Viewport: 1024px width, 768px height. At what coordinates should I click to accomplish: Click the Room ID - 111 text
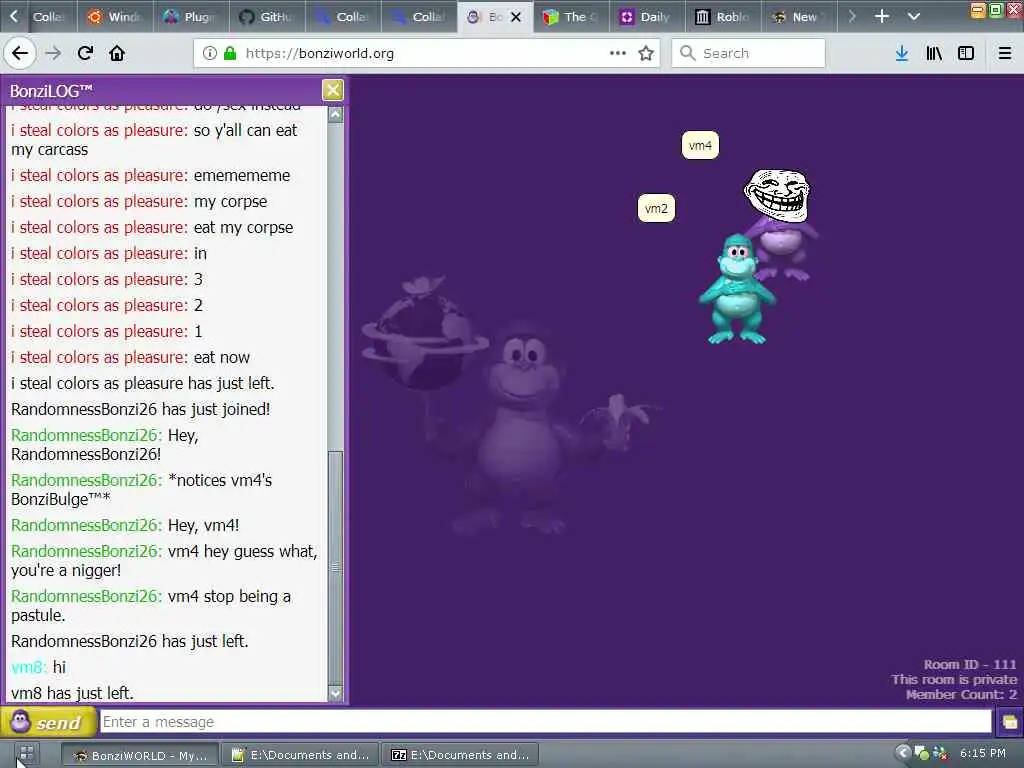pyautogui.click(x=970, y=665)
